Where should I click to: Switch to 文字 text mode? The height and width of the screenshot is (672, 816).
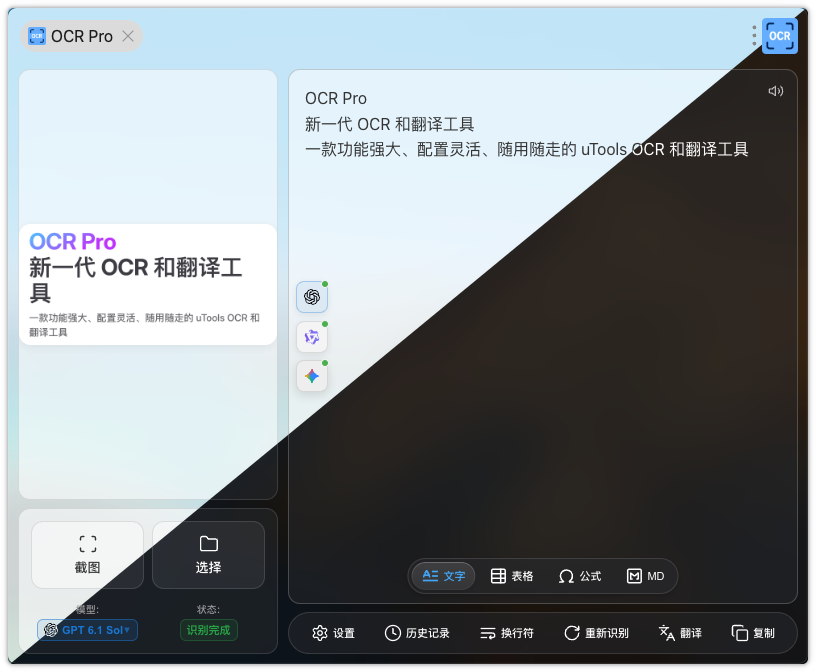click(443, 576)
